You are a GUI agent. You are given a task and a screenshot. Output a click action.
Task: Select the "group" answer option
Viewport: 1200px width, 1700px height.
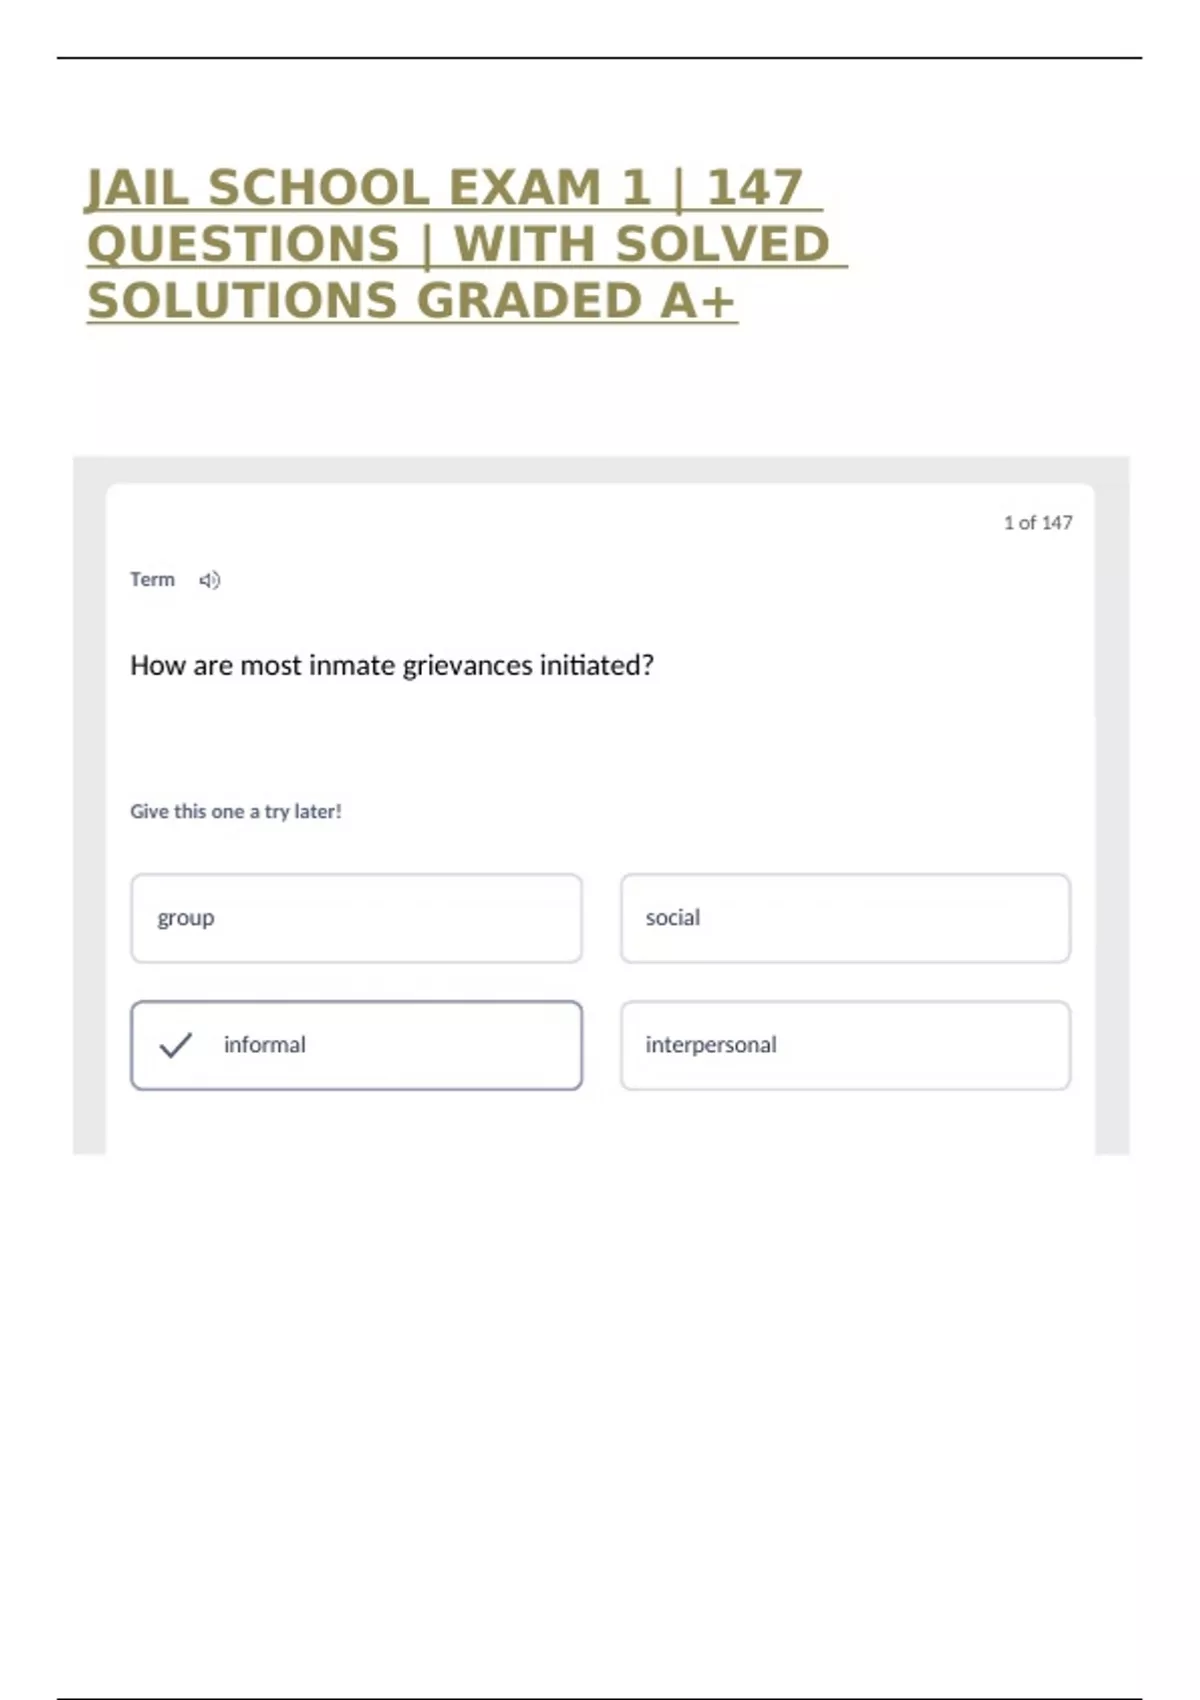coord(356,918)
